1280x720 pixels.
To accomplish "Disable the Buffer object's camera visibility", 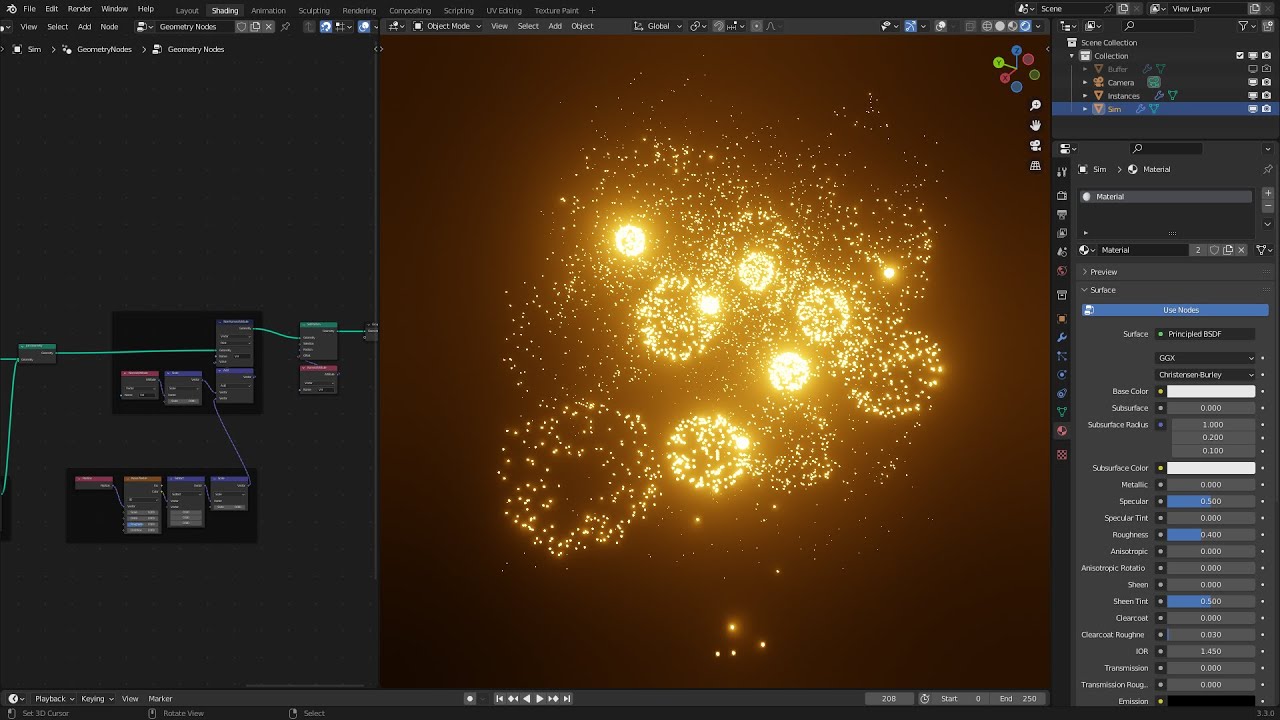I will 1266,68.
